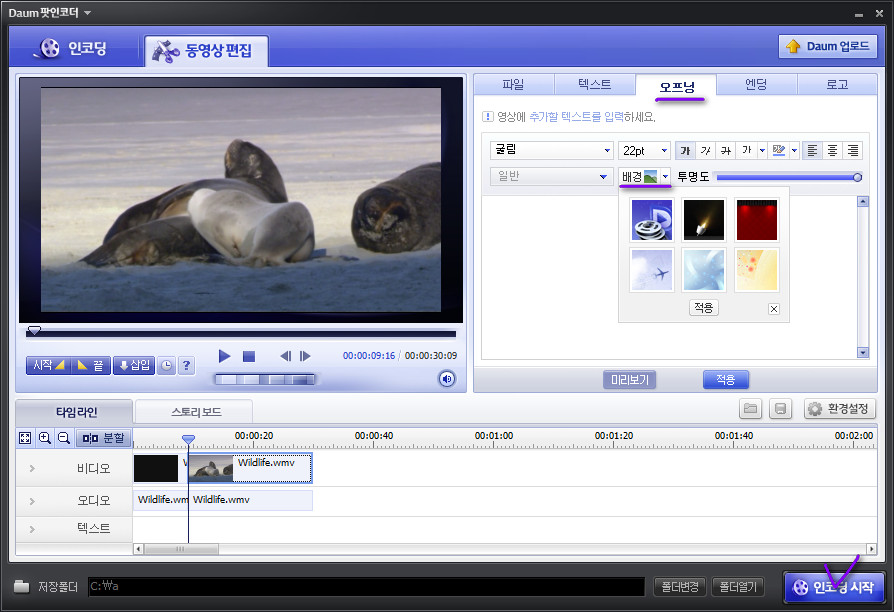Open the 일반 style dropdown
Viewport: 894px width, 612px height.
551,176
